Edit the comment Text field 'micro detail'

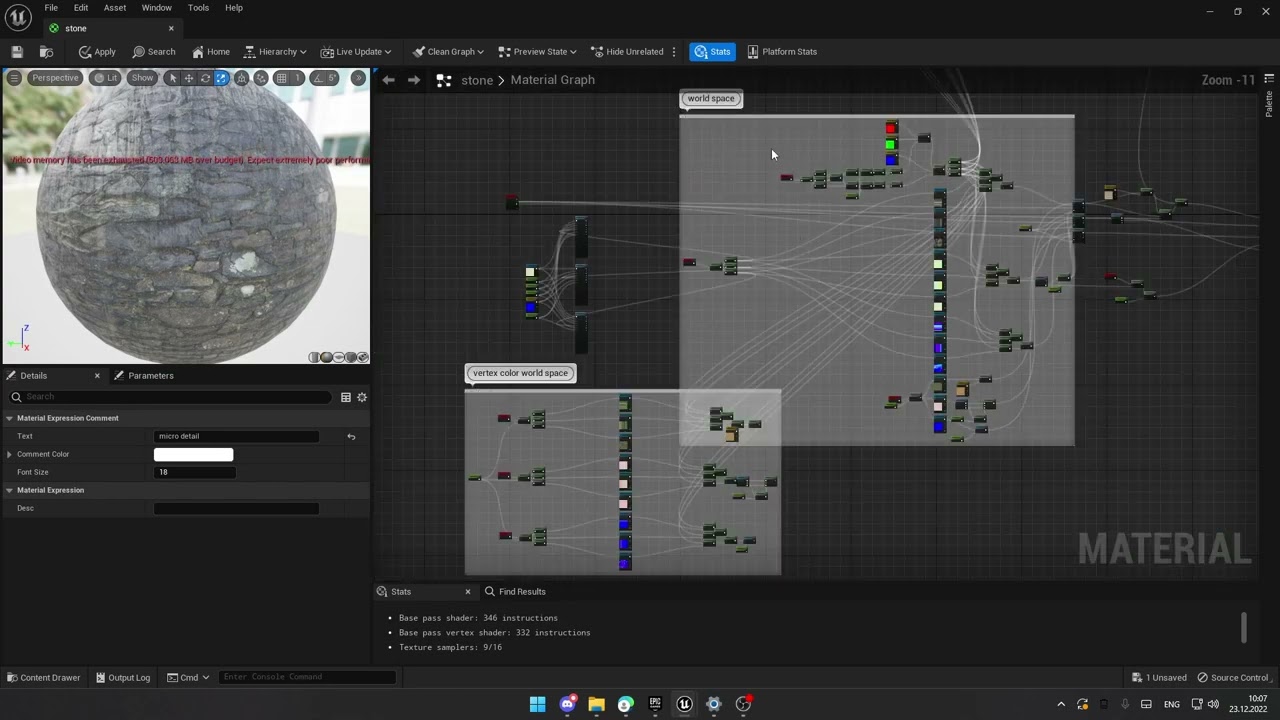click(237, 436)
